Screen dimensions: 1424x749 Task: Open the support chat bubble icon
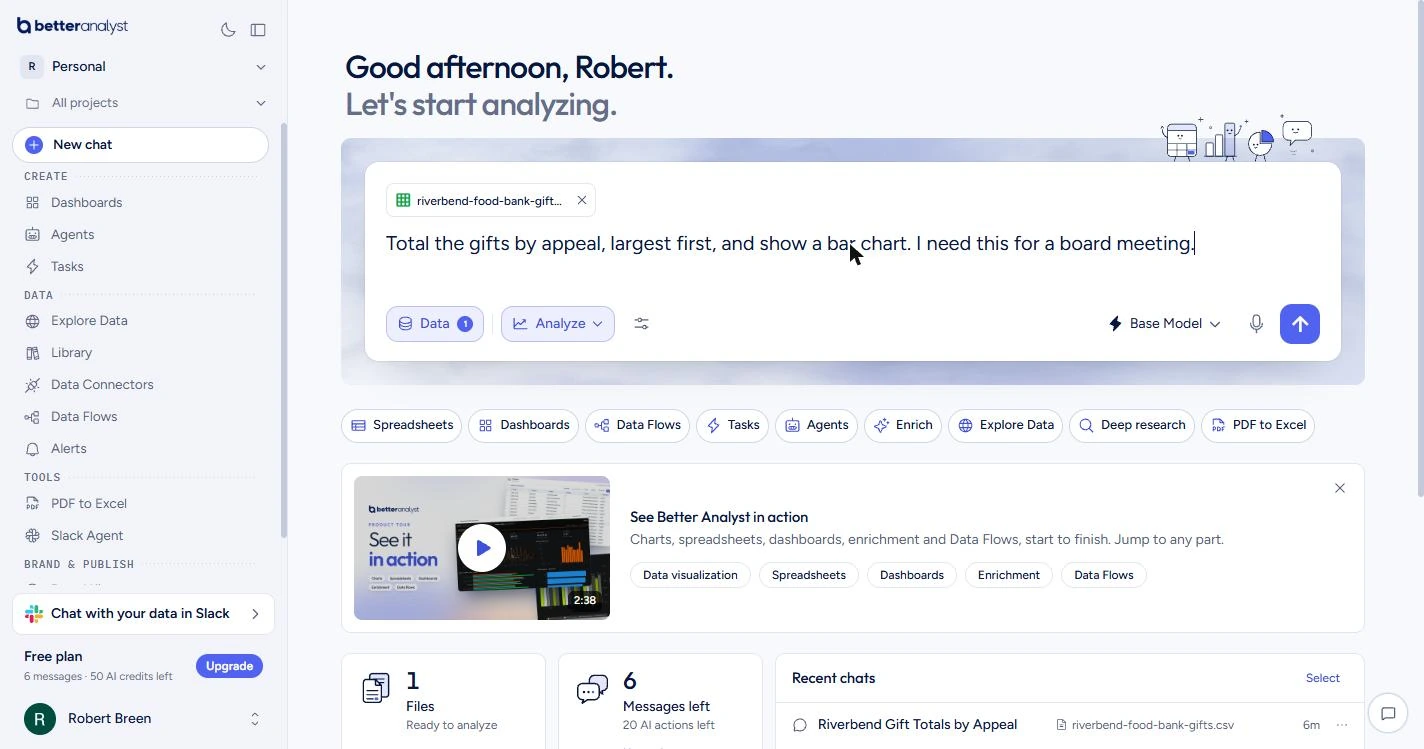click(x=1388, y=714)
